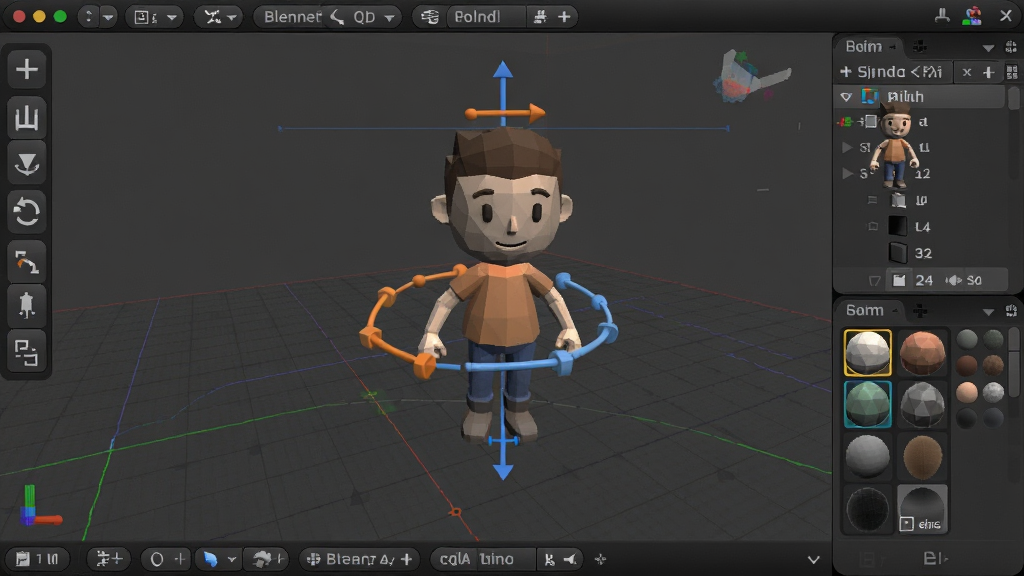Select the green sphere material swatch
This screenshot has height=576, width=1024.
pos(867,404)
